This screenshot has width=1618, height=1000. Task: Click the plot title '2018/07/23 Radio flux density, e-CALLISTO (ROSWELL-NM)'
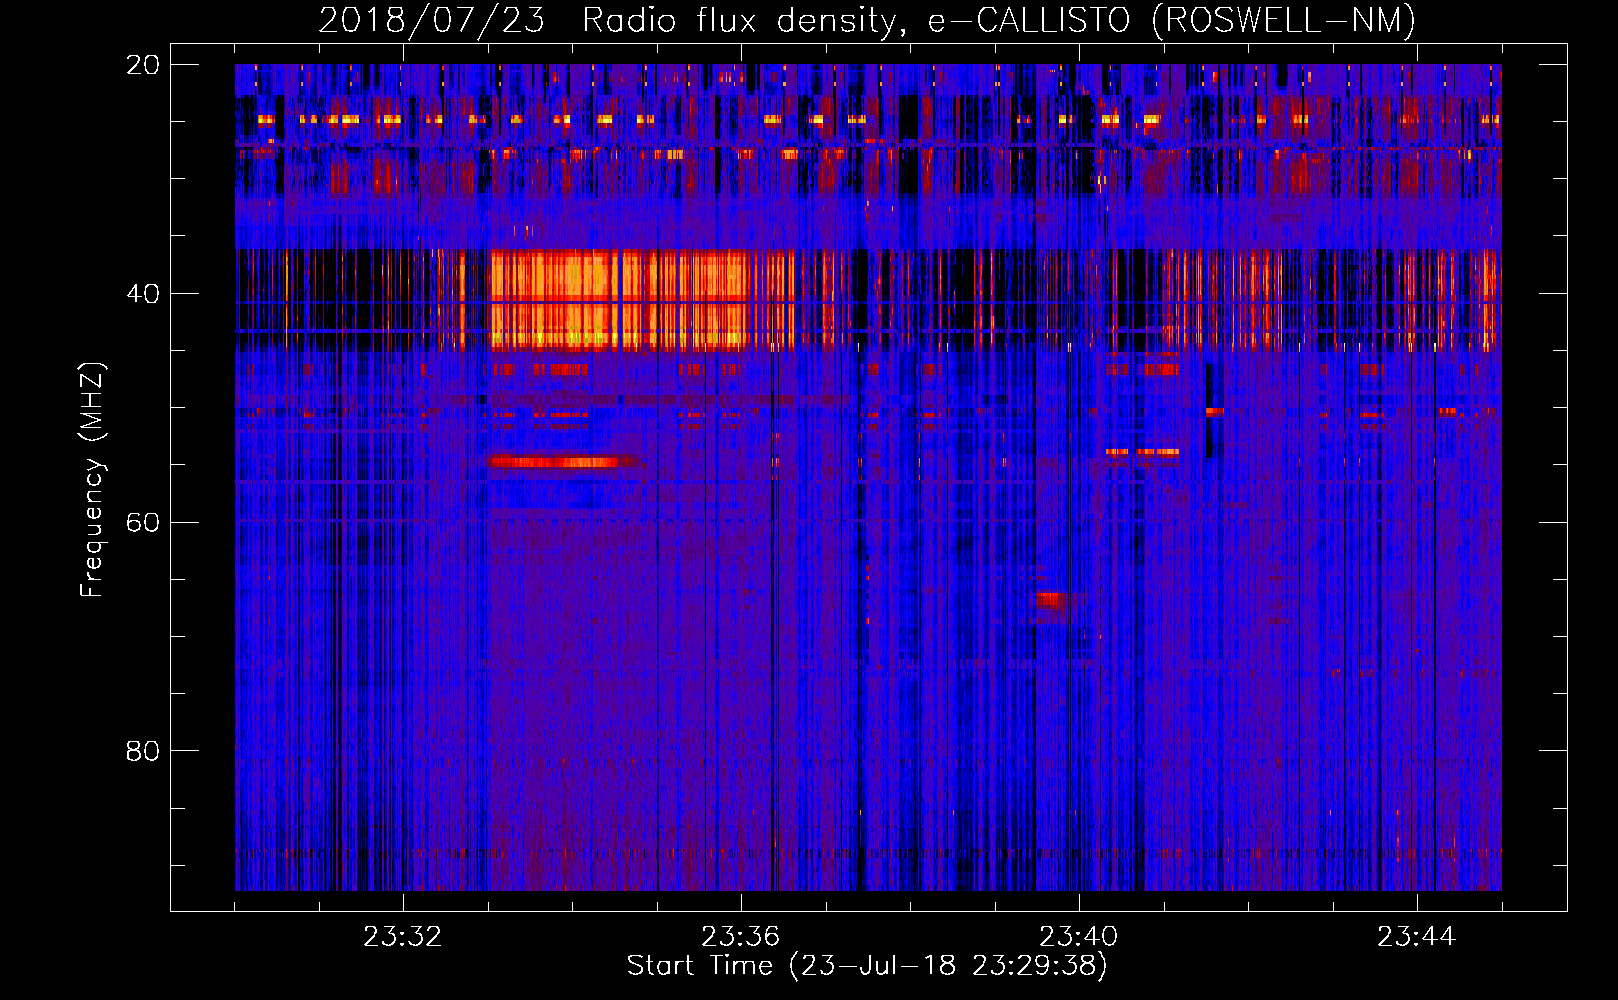coord(867,21)
